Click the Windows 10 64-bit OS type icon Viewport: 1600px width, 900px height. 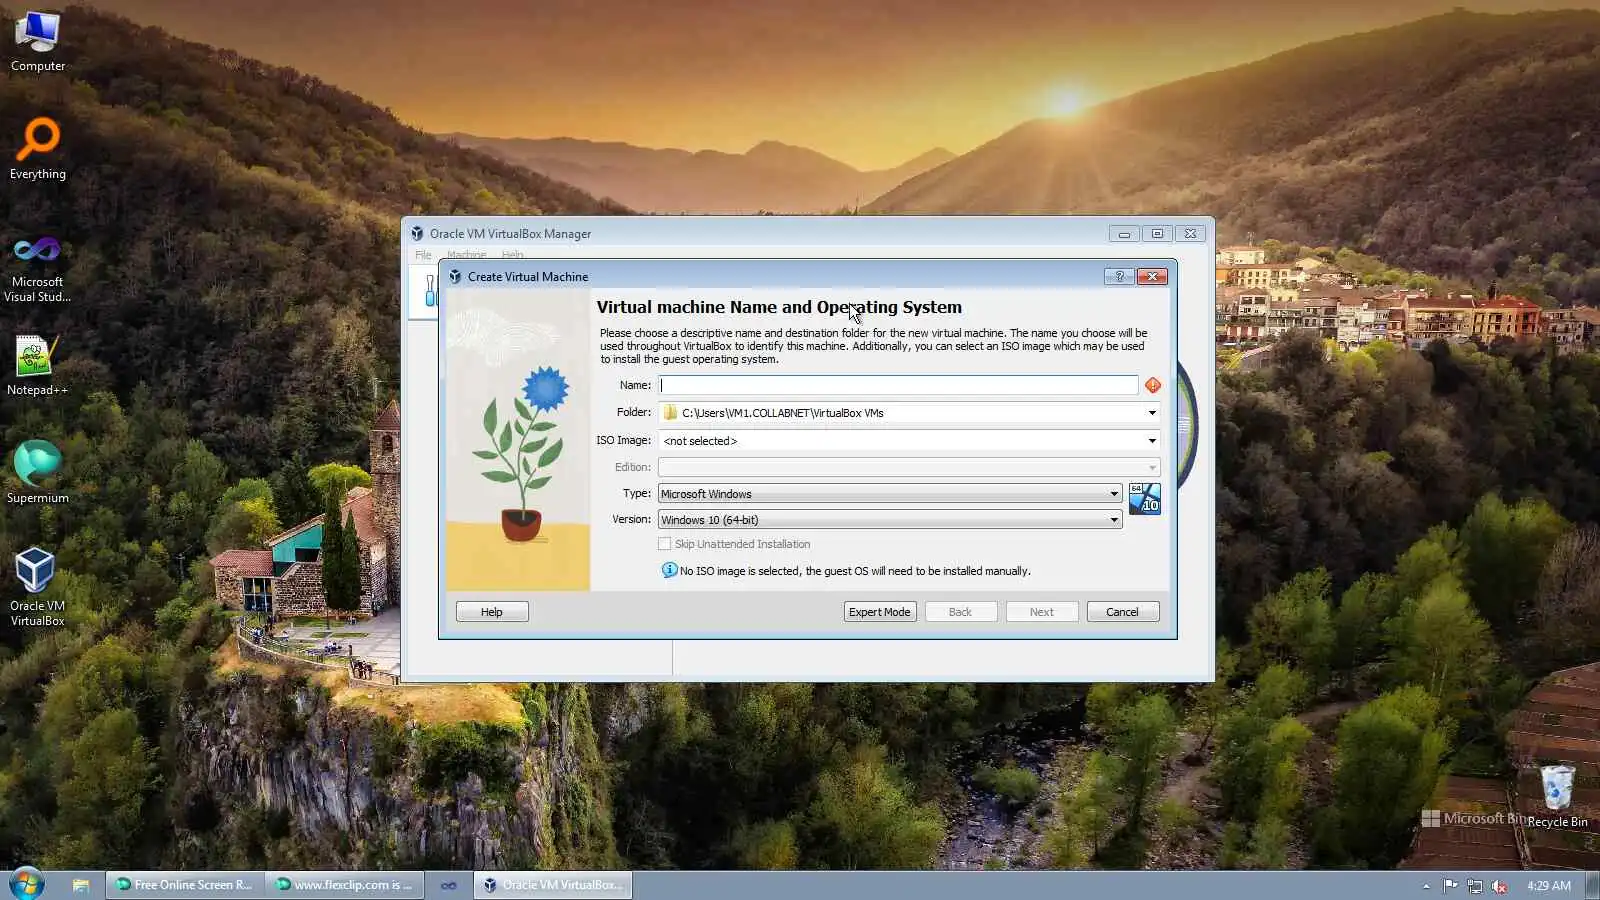coord(1145,499)
